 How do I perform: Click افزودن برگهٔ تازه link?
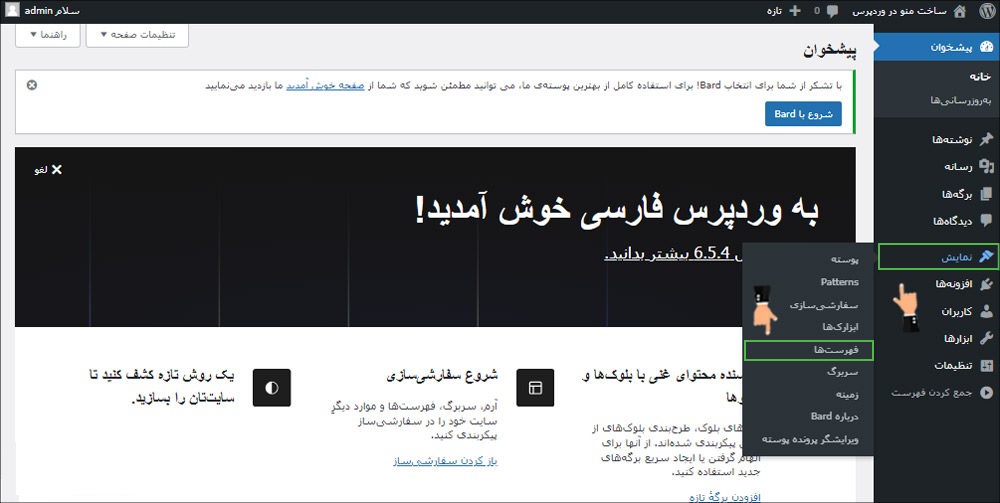pyautogui.click(x=725, y=497)
